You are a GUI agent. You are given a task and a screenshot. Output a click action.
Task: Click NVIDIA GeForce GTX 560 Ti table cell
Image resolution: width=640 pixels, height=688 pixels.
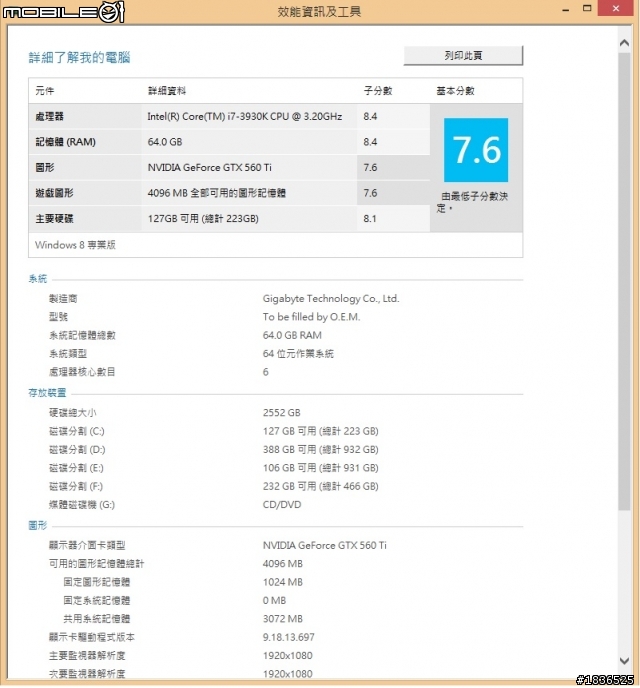[x=249, y=167]
